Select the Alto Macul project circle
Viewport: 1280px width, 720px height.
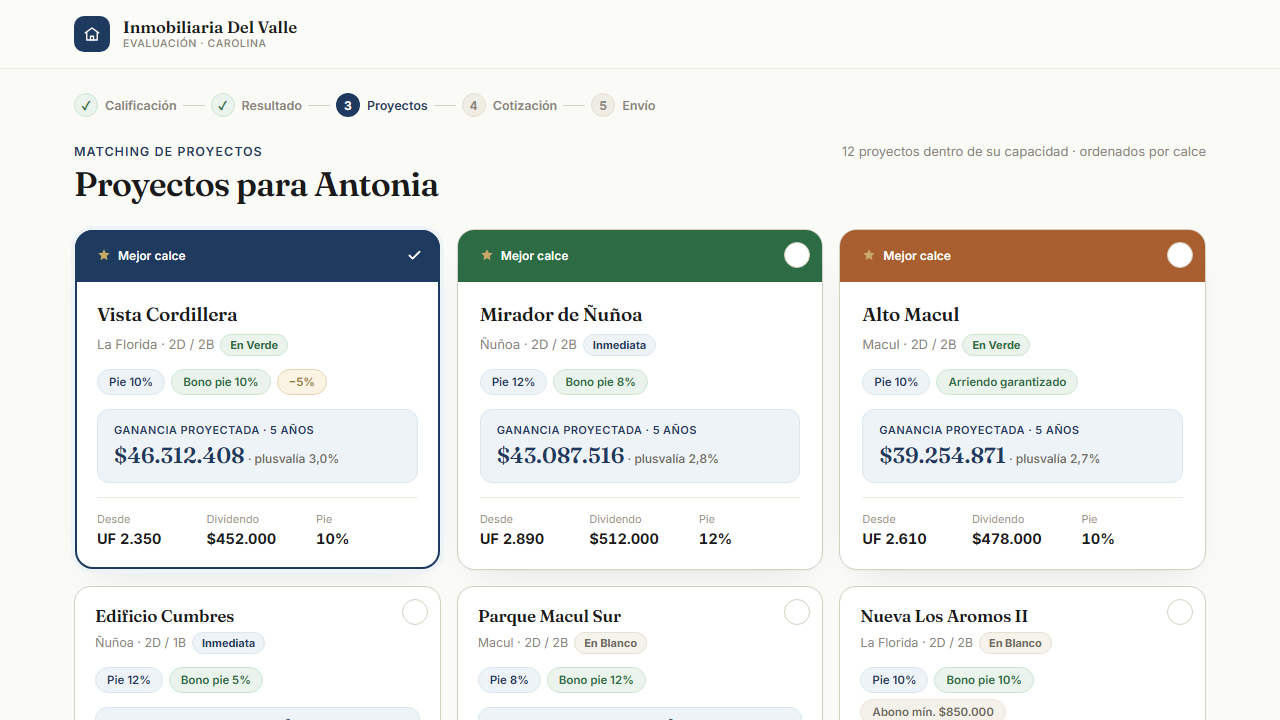[x=1180, y=255]
